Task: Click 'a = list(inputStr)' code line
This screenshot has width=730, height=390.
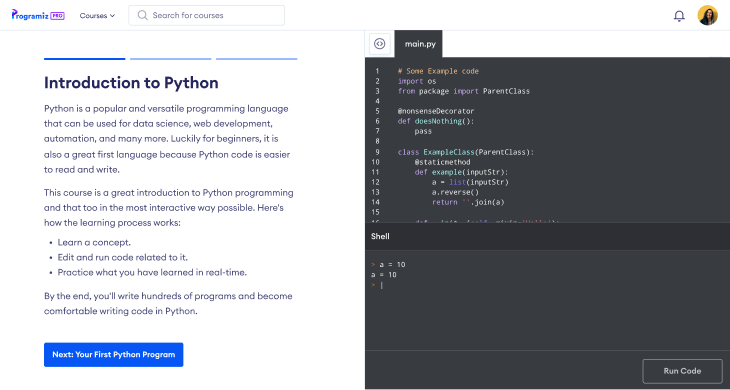Action: [470, 182]
